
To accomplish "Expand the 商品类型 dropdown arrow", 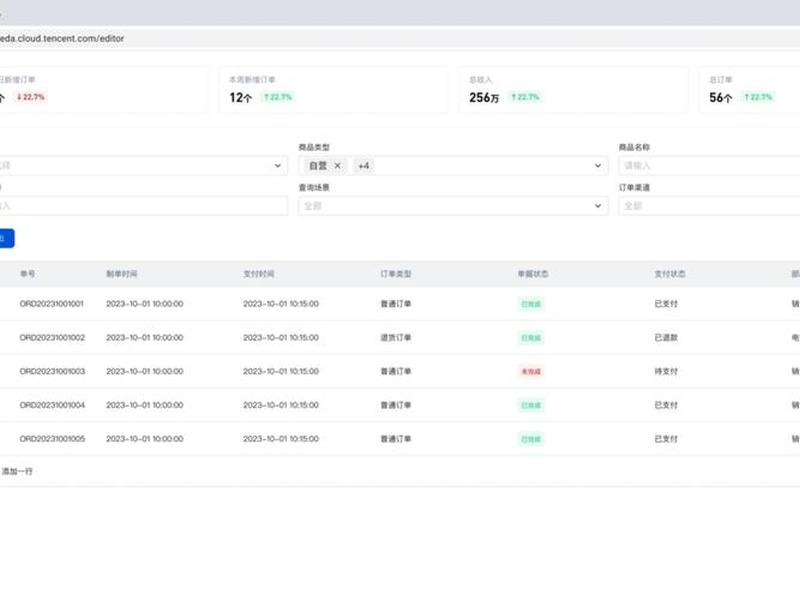I will 597,166.
